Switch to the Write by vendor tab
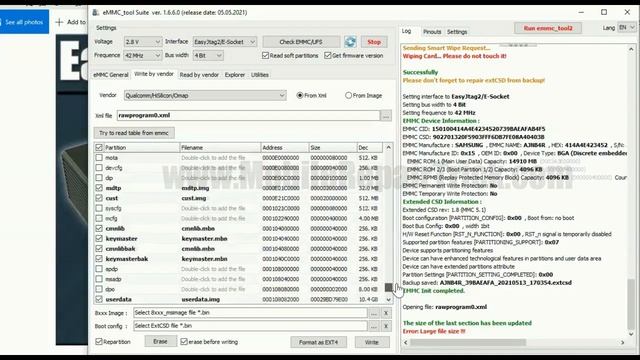This screenshot has width=640, height=360. pyautogui.click(x=154, y=74)
